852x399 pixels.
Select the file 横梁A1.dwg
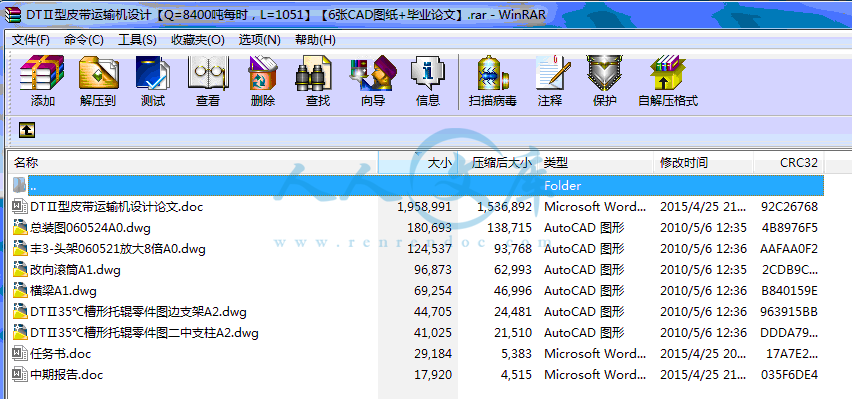pyautogui.click(x=64, y=291)
